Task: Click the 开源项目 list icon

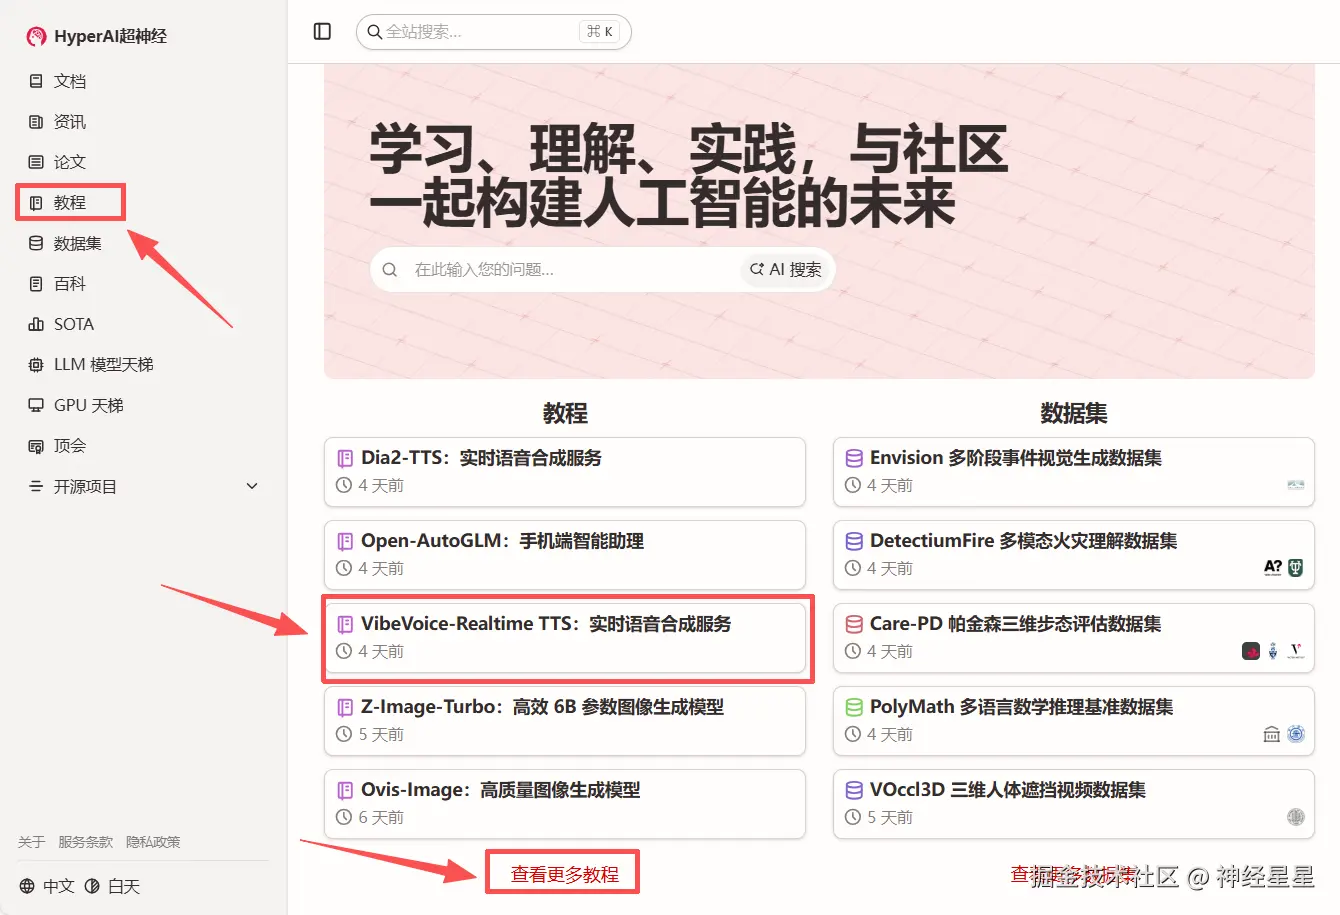Action: [36, 486]
